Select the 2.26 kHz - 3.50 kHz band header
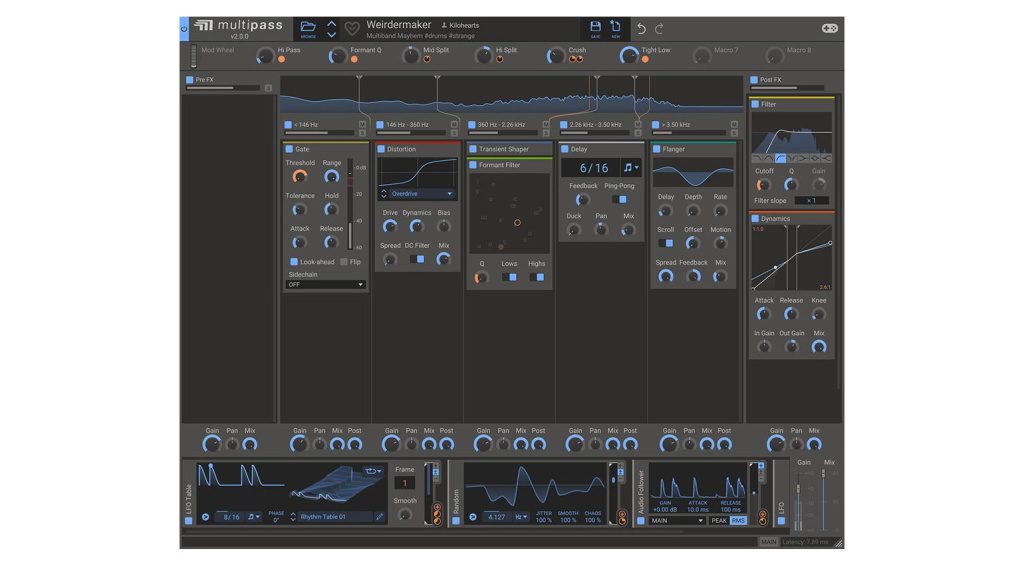The width and height of the screenshot is (1024, 565). click(x=596, y=124)
